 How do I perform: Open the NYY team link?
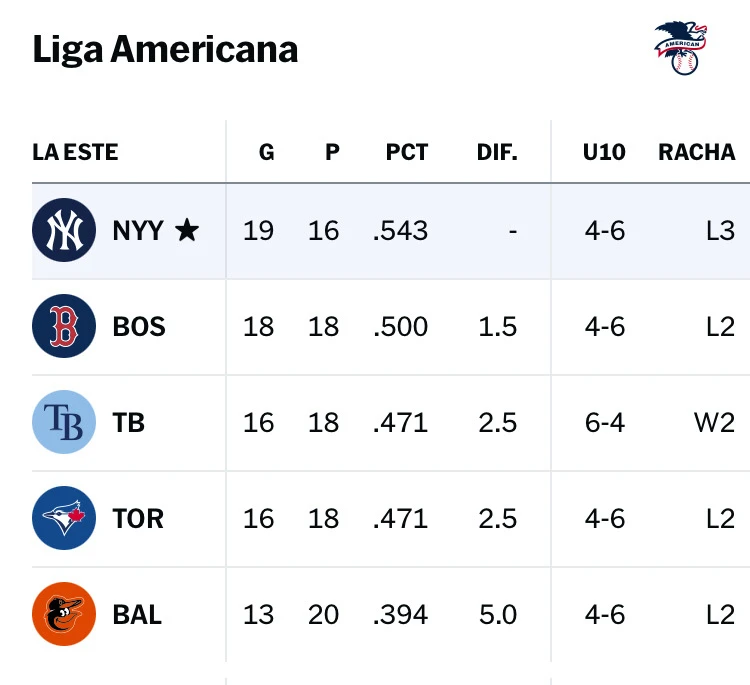pyautogui.click(x=138, y=231)
